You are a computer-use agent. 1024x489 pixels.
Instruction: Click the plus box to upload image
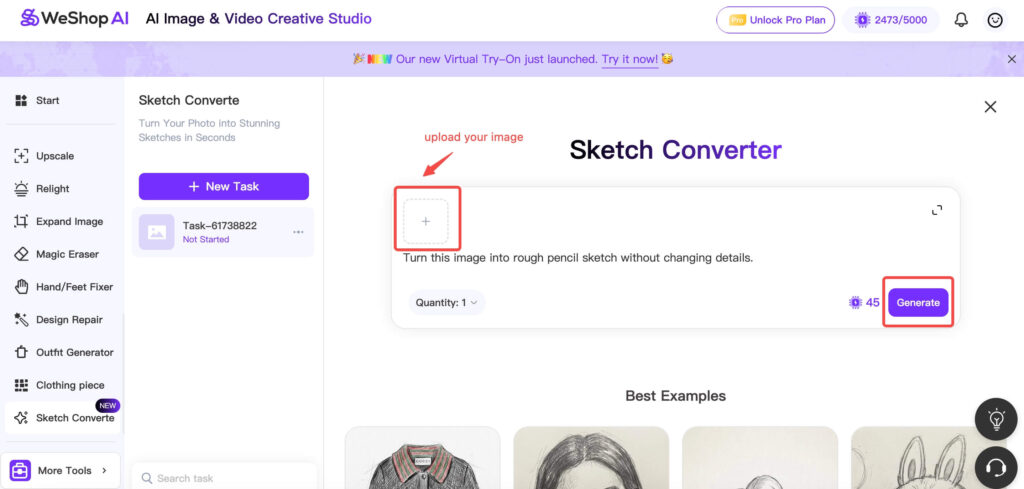pos(426,221)
